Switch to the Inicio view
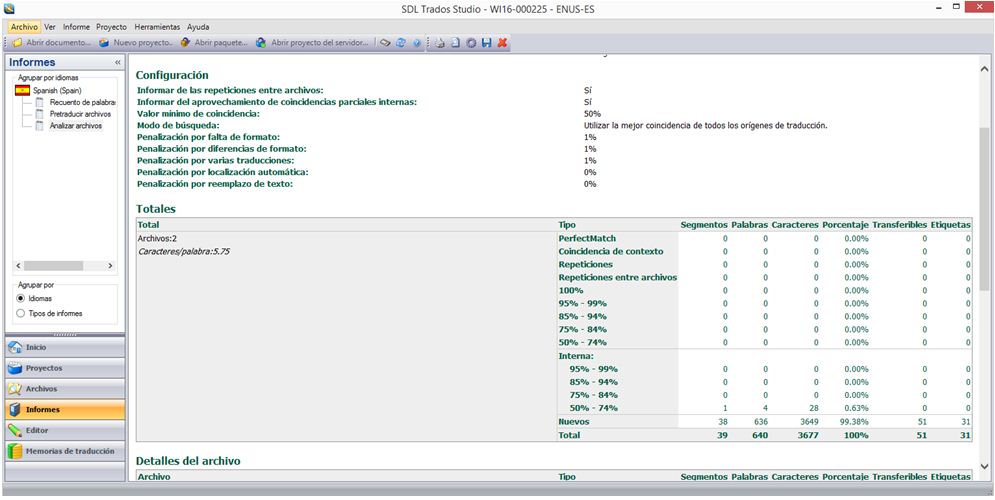Viewport: 995px width, 500px height. pyautogui.click(x=65, y=348)
